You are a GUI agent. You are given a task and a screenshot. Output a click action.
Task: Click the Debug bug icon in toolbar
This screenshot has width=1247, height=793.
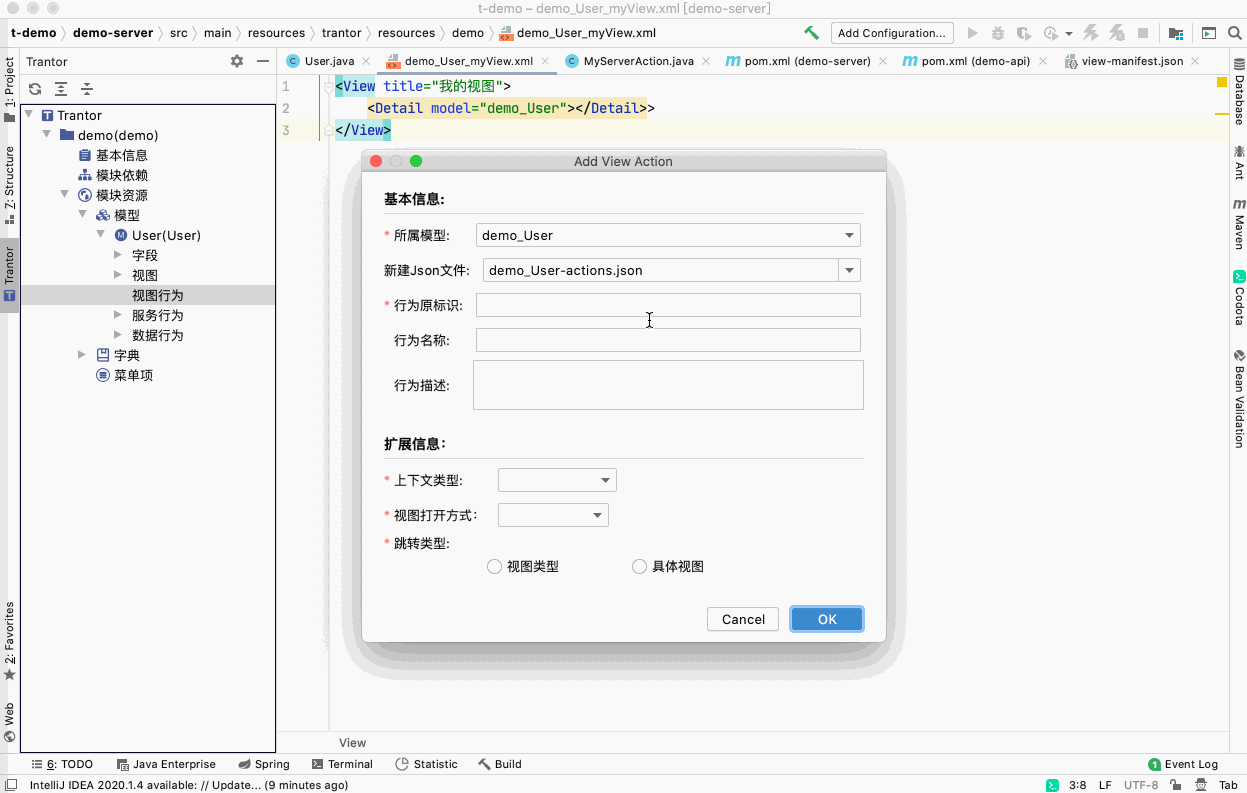(x=998, y=33)
